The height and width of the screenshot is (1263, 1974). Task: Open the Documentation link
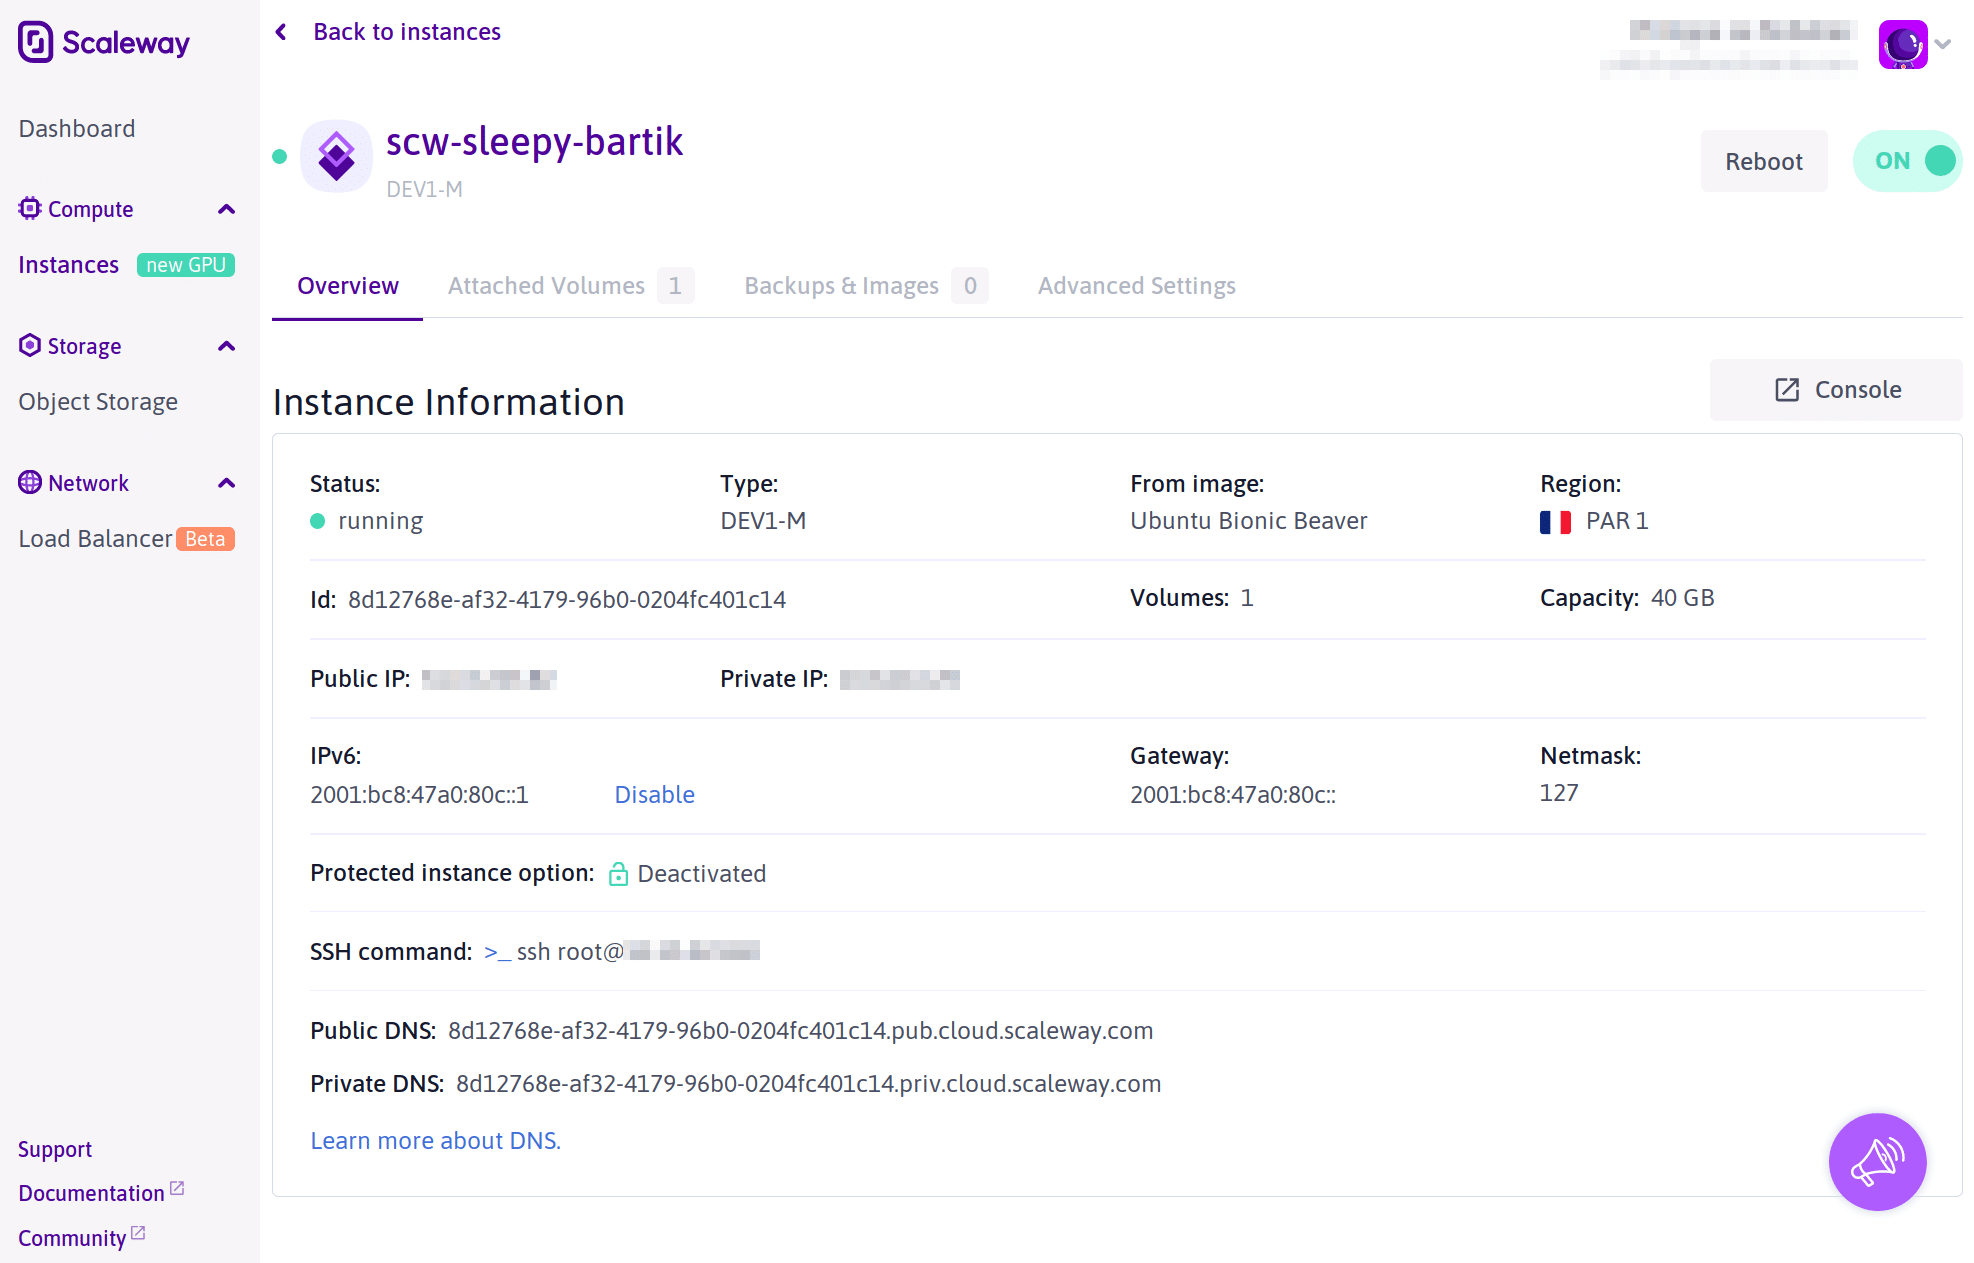pyautogui.click(x=91, y=1193)
